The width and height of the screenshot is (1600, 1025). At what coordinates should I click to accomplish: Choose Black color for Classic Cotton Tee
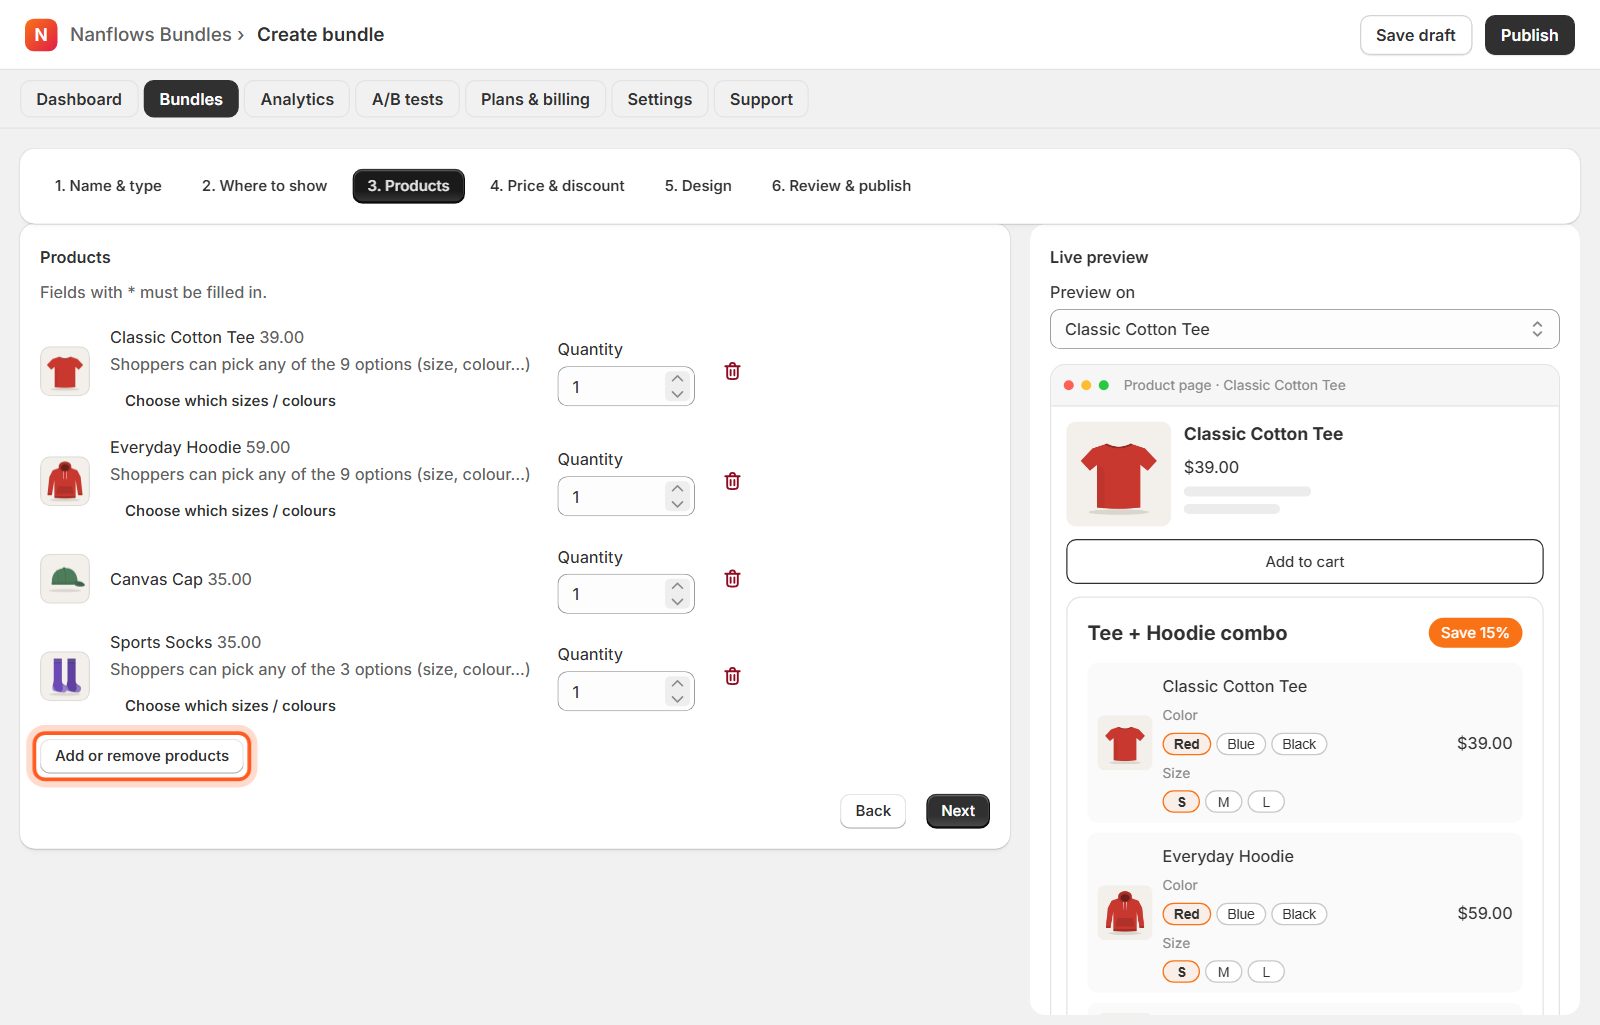1299,744
